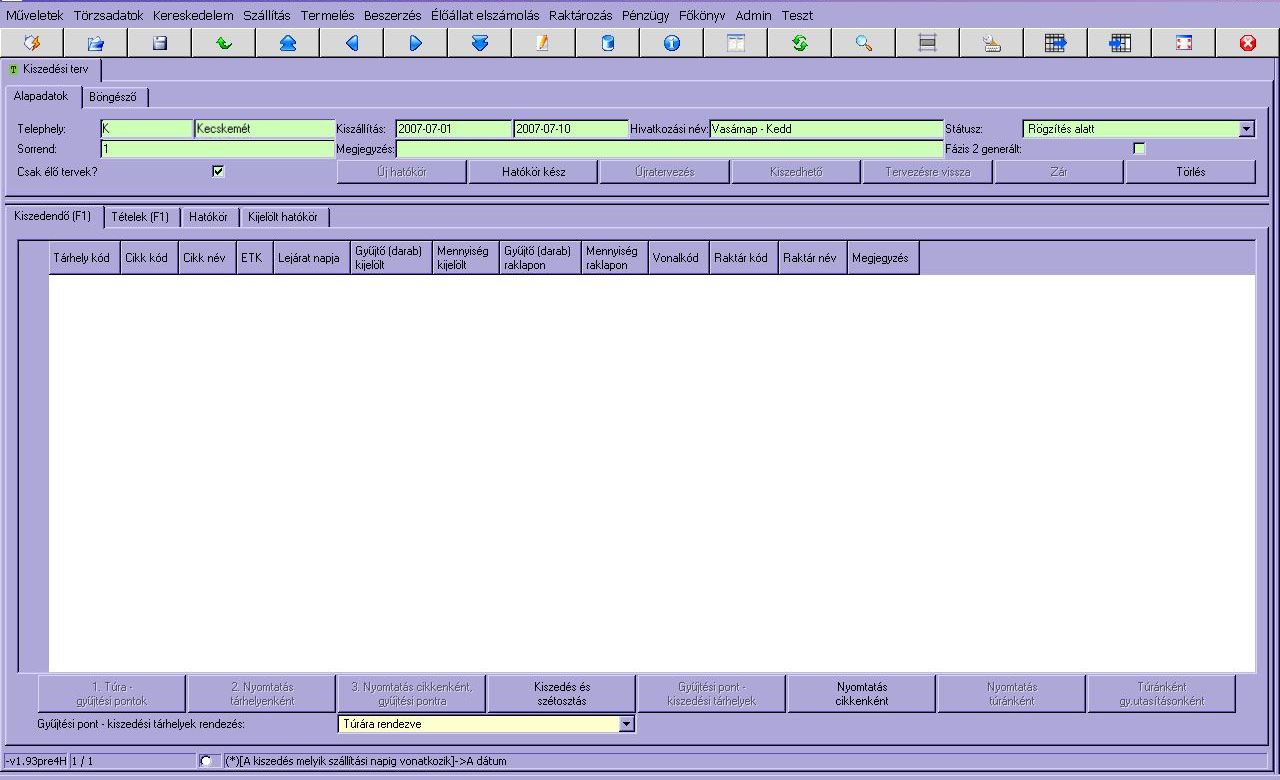
Task: Switch to the Hatókör tab
Action: point(208,217)
